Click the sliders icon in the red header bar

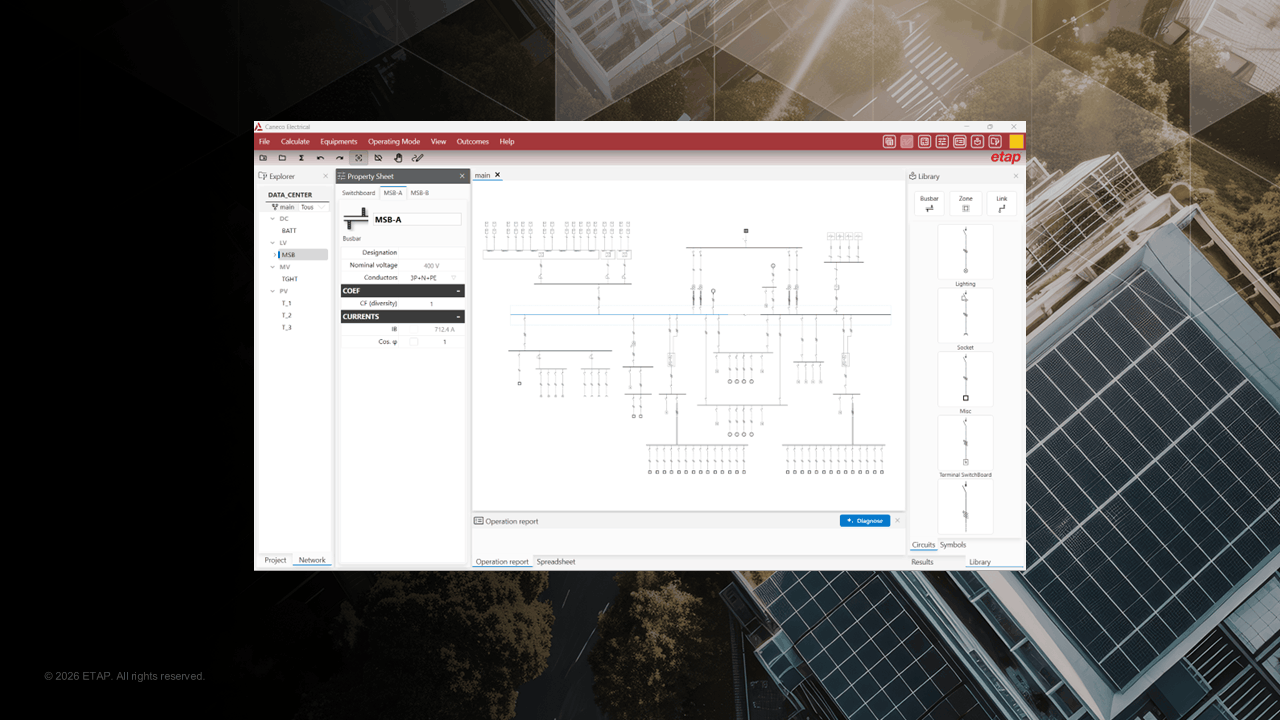942,142
